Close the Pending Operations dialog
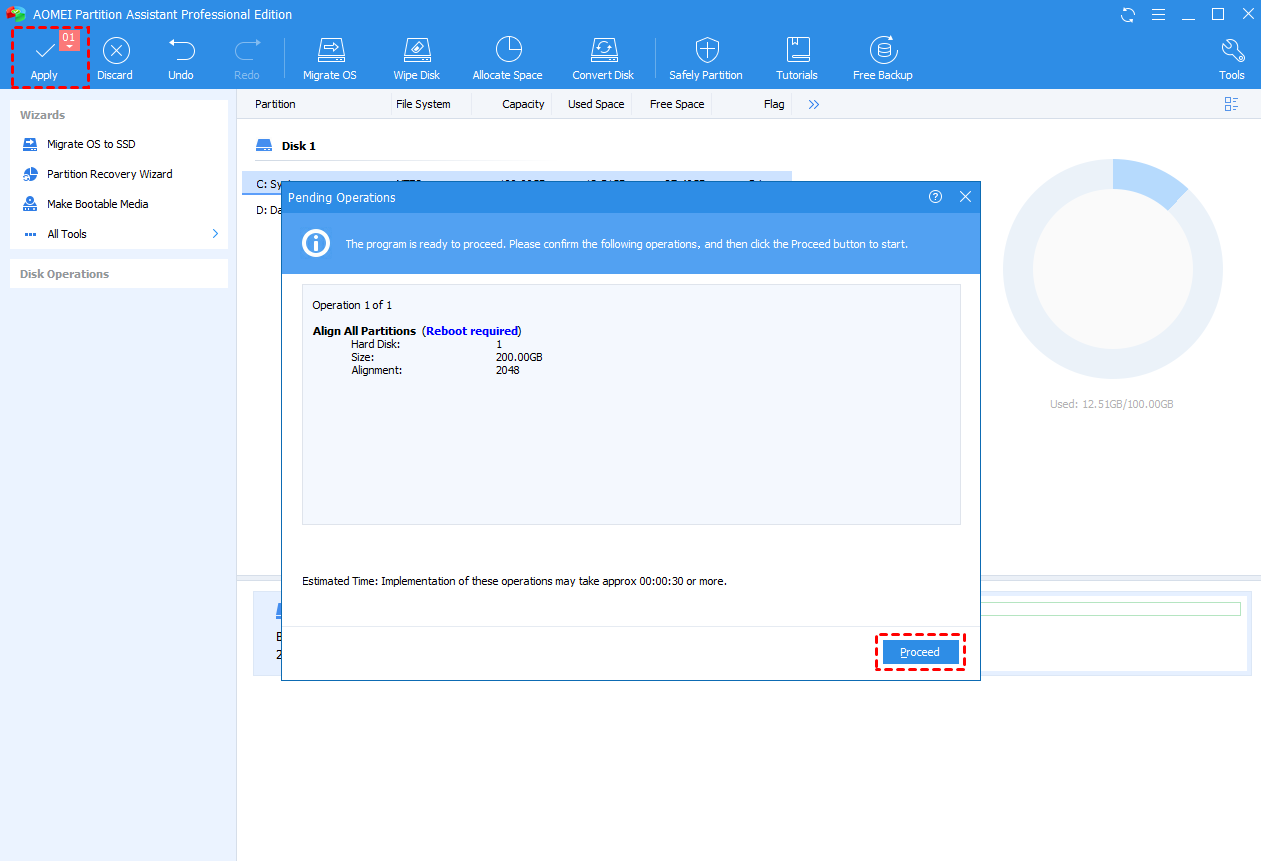 click(x=965, y=197)
